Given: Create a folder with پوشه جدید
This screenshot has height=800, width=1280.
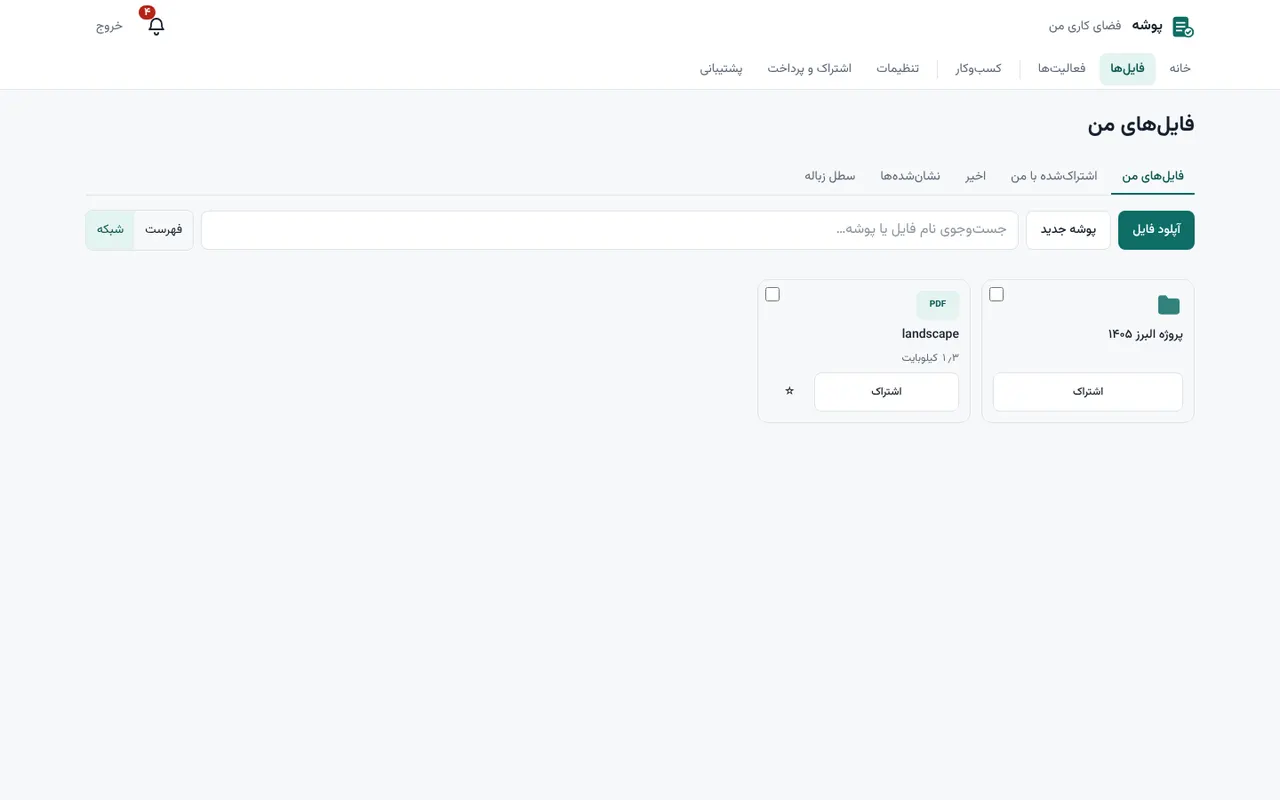Looking at the screenshot, I should [x=1068, y=230].
